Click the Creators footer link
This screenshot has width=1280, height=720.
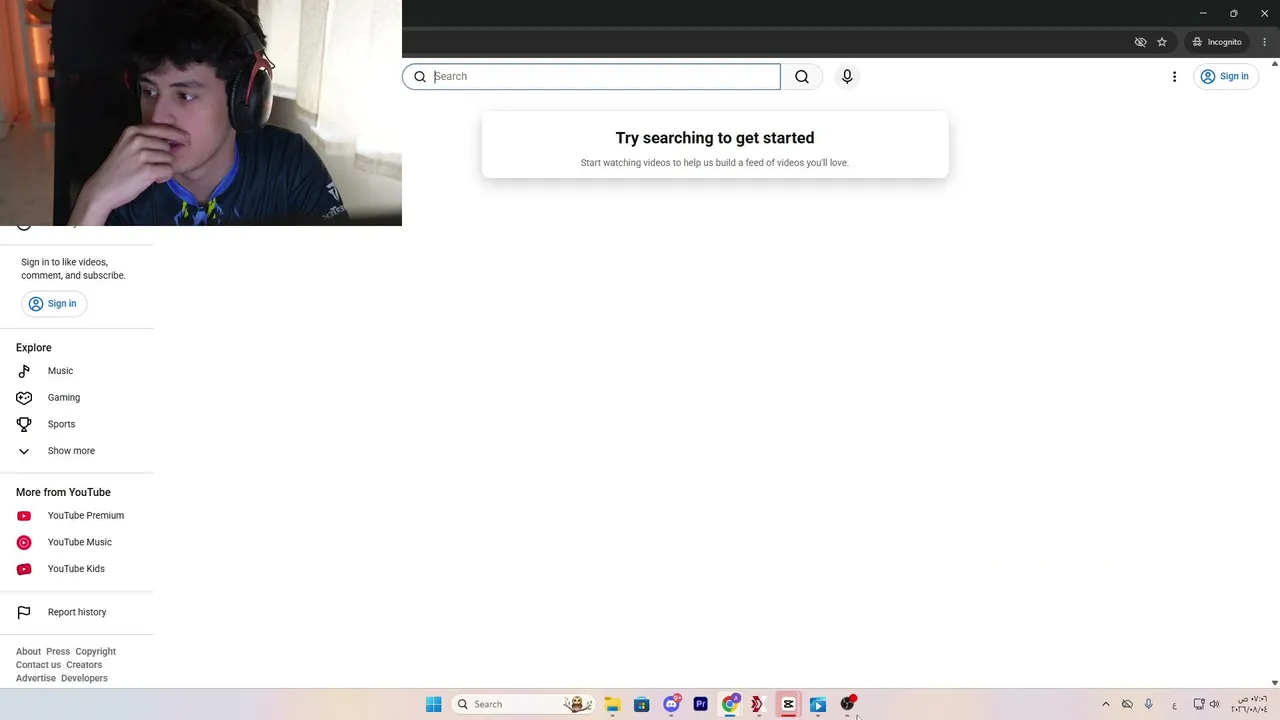[x=84, y=665]
